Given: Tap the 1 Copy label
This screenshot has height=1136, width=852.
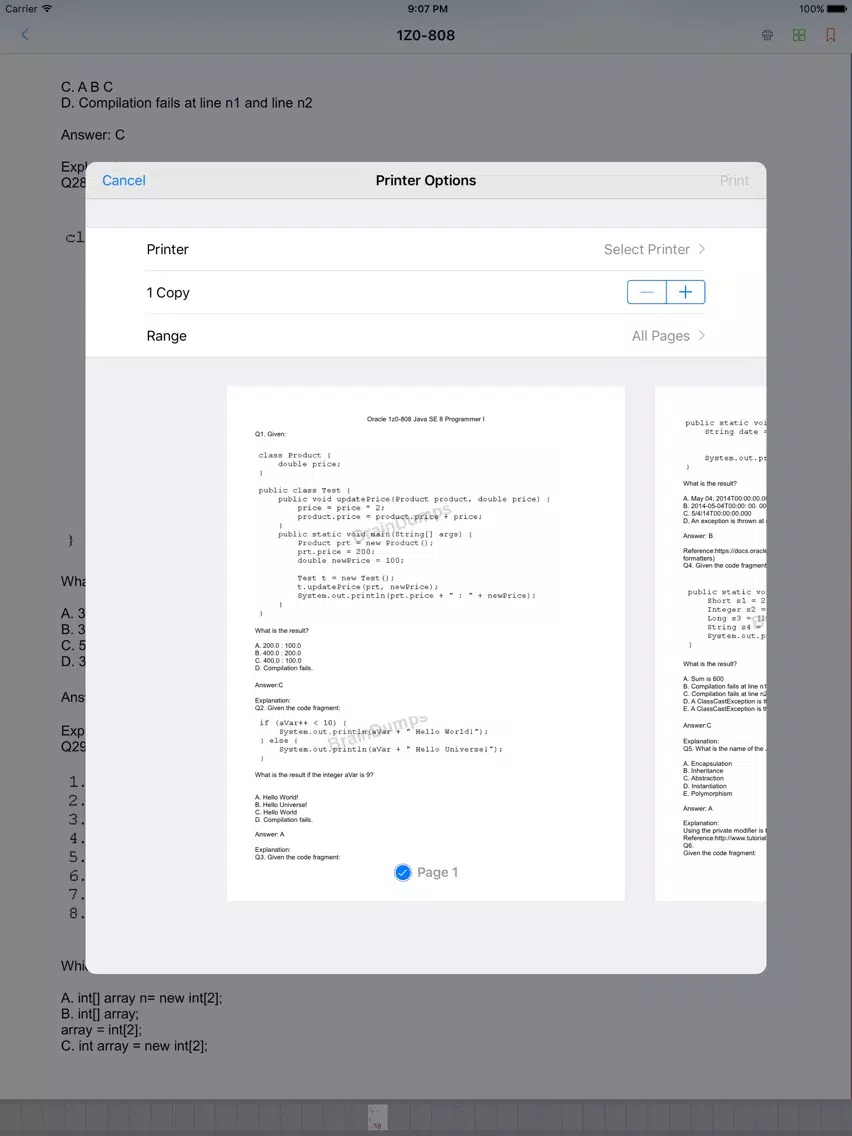Looking at the screenshot, I should tap(168, 293).
